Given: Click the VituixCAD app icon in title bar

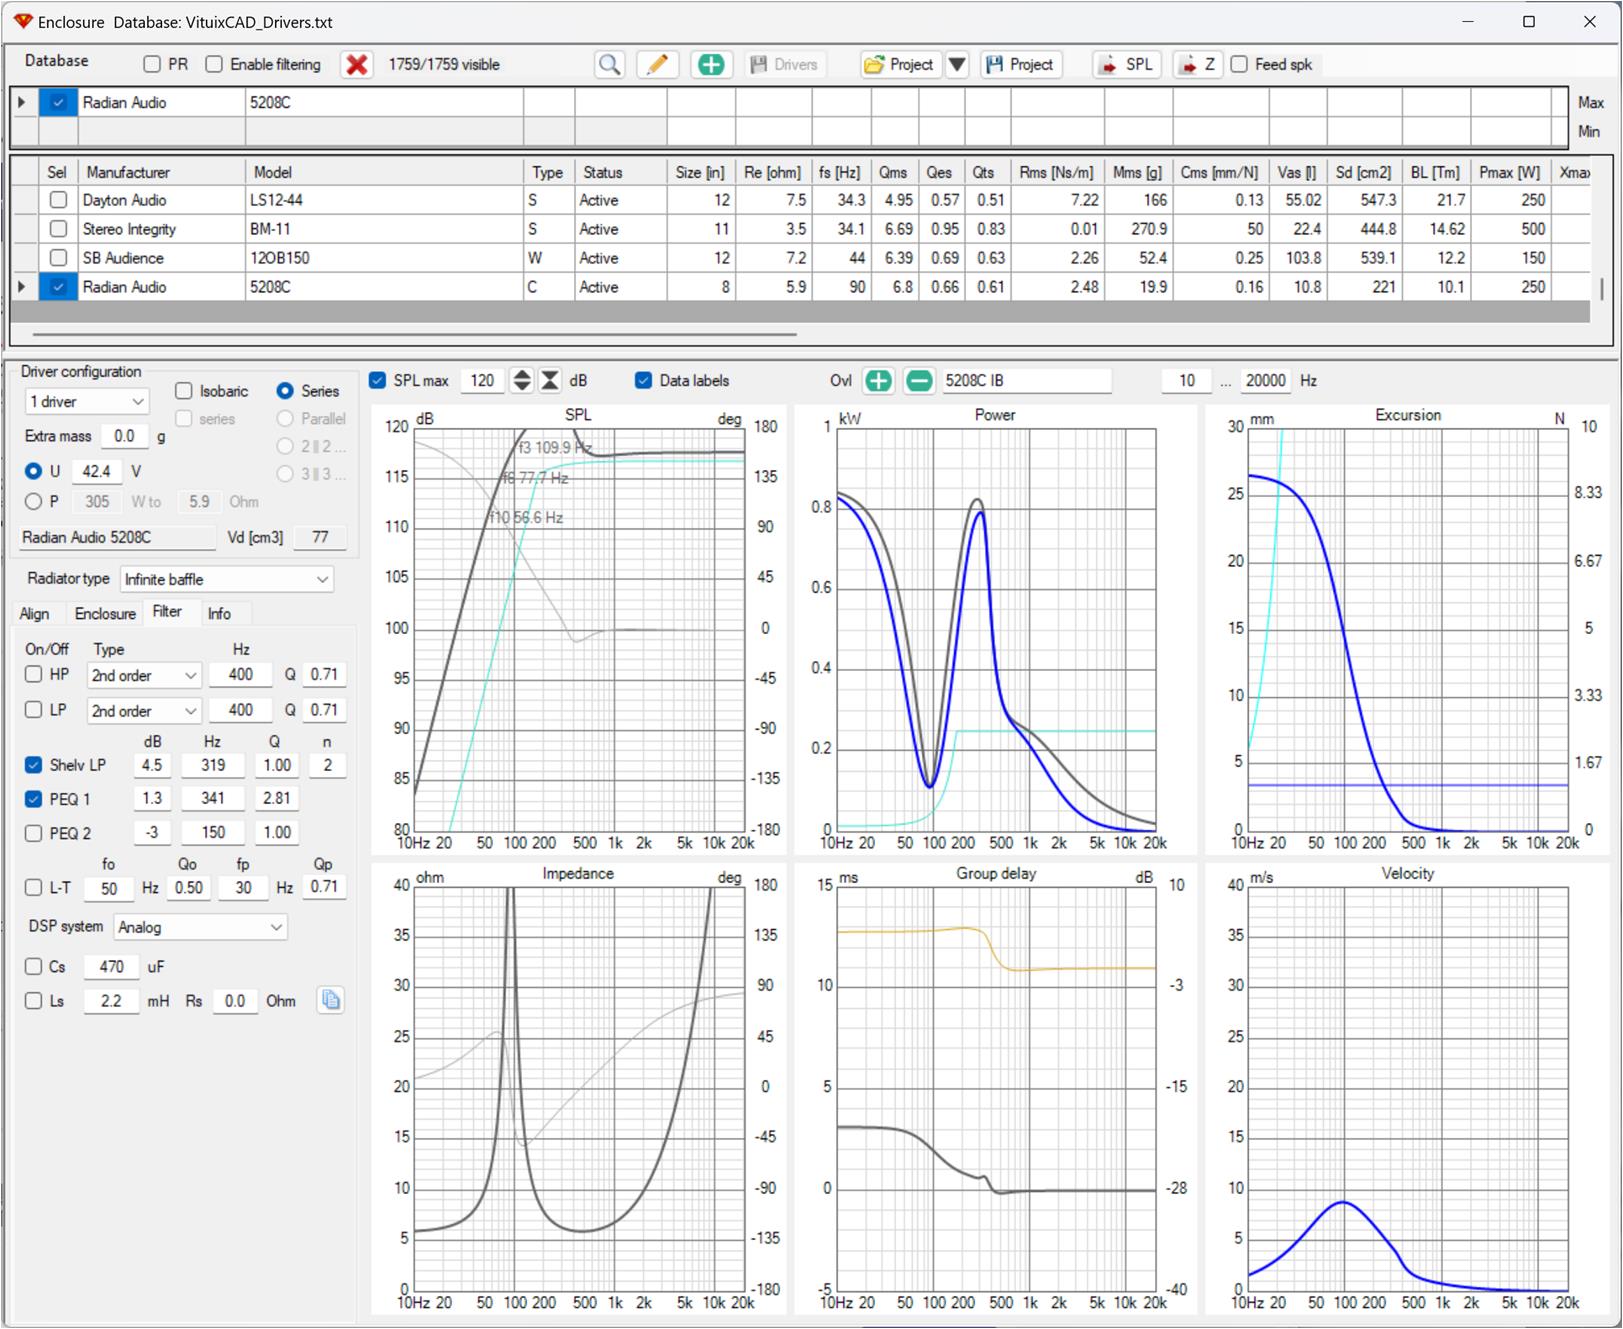Looking at the screenshot, I should [23, 21].
